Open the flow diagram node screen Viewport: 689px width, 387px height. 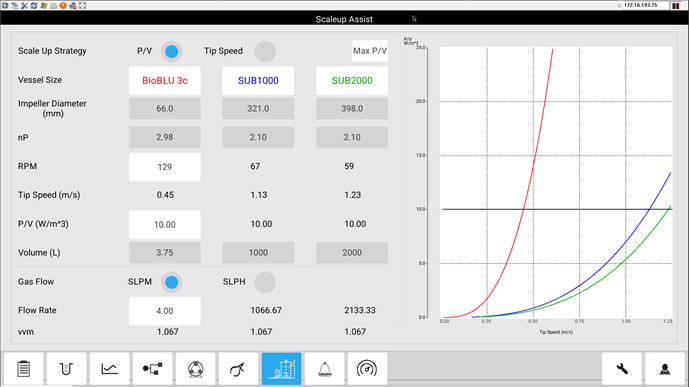pos(152,369)
